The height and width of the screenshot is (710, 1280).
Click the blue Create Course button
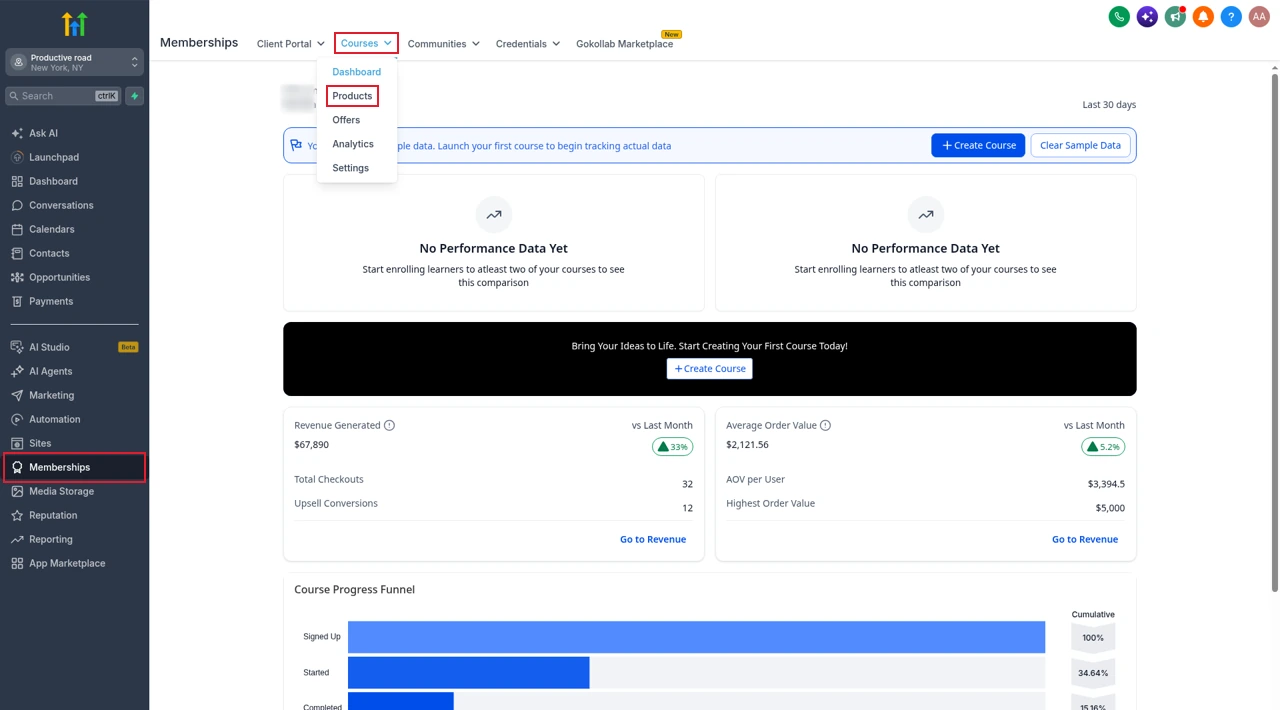point(978,145)
